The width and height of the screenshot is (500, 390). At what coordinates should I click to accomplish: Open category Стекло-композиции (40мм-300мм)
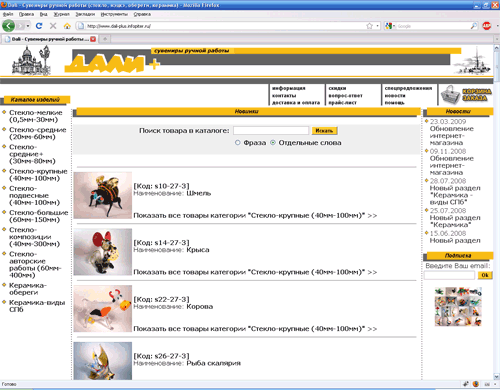coord(34,237)
